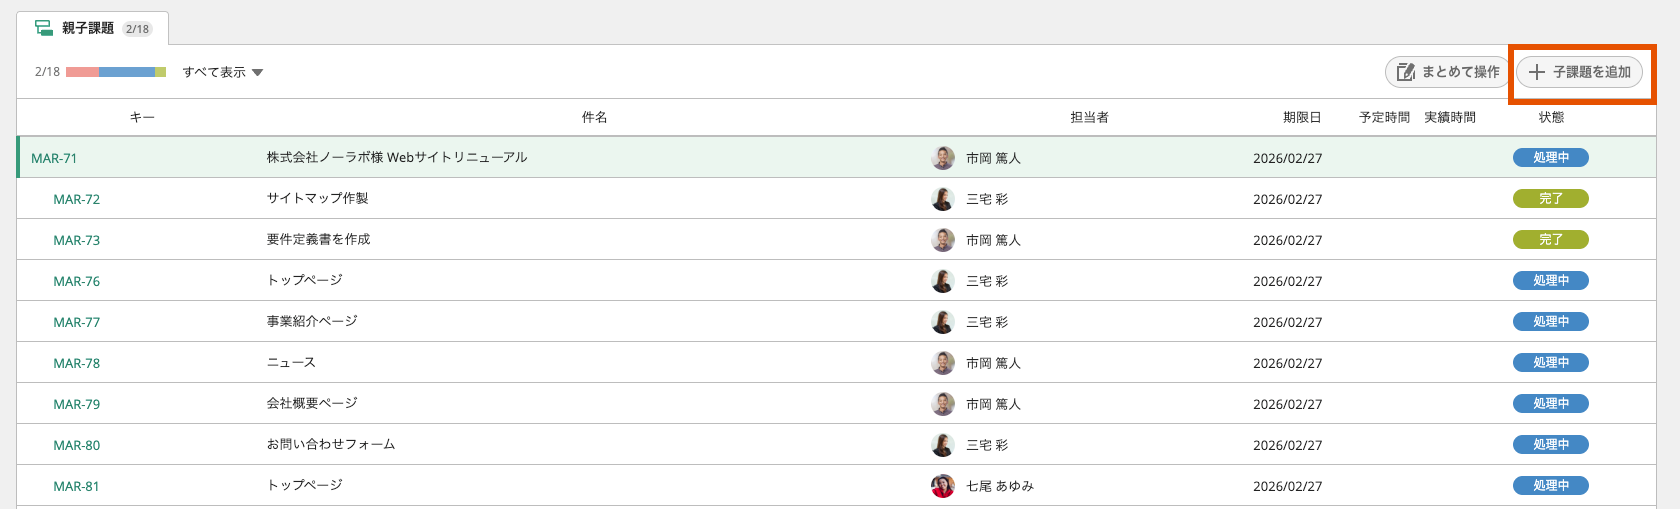
Task: Click the 子課題を追加 button
Action: click(x=1579, y=72)
